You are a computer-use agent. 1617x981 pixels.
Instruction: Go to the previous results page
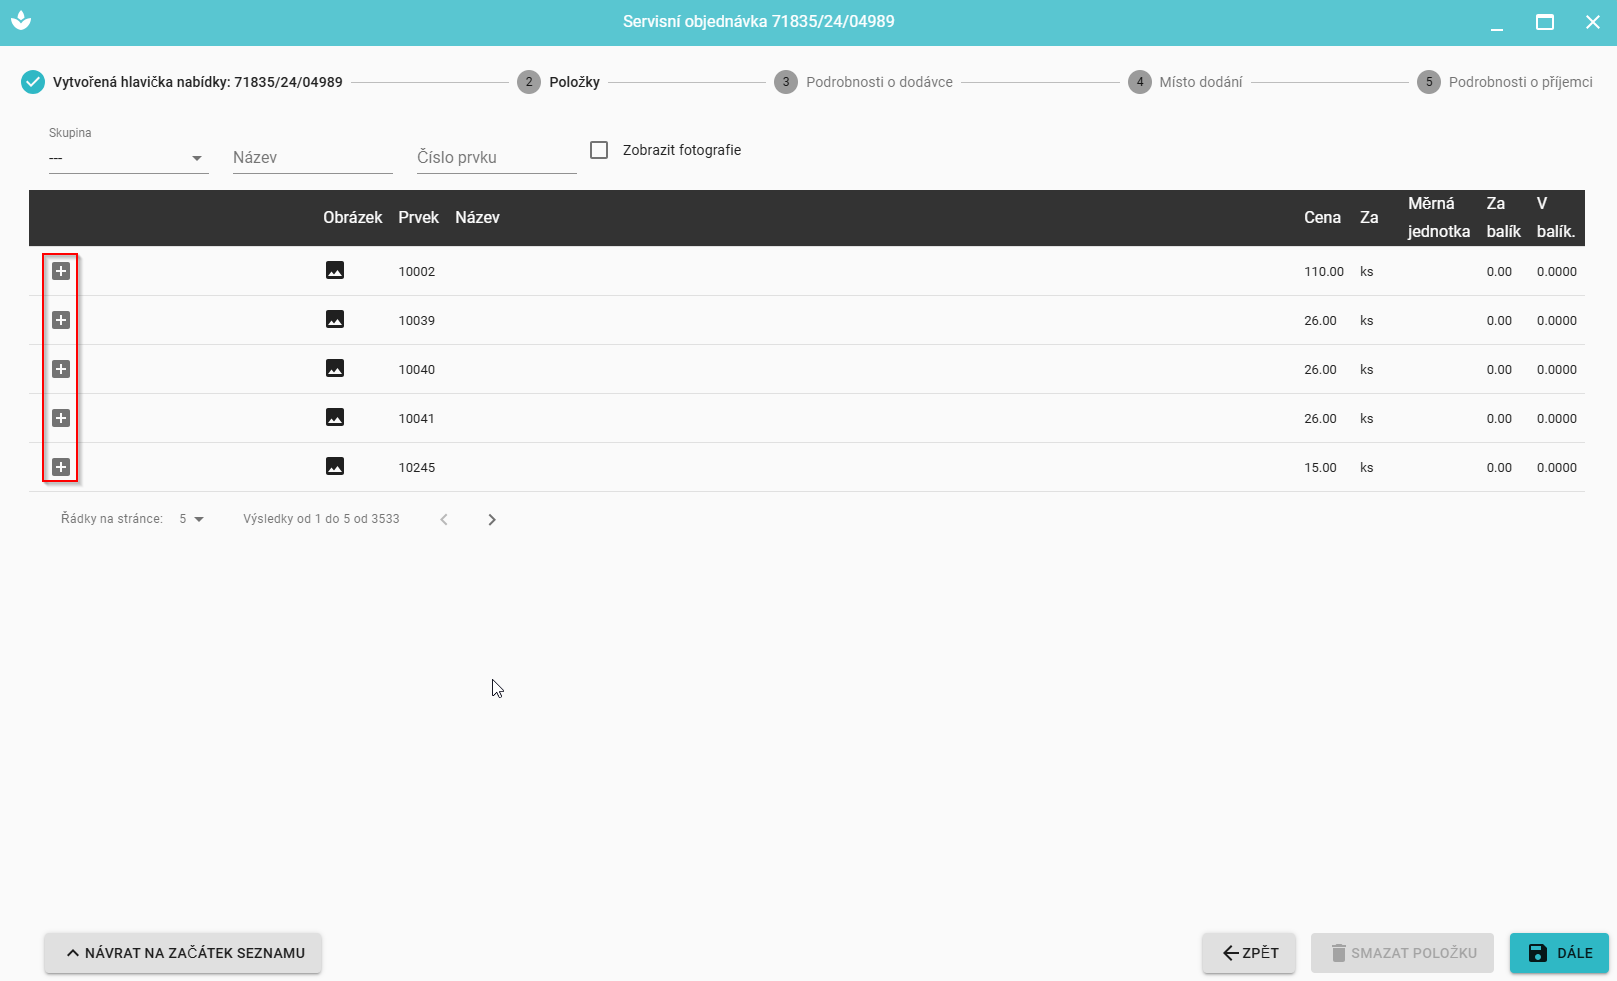tap(444, 519)
